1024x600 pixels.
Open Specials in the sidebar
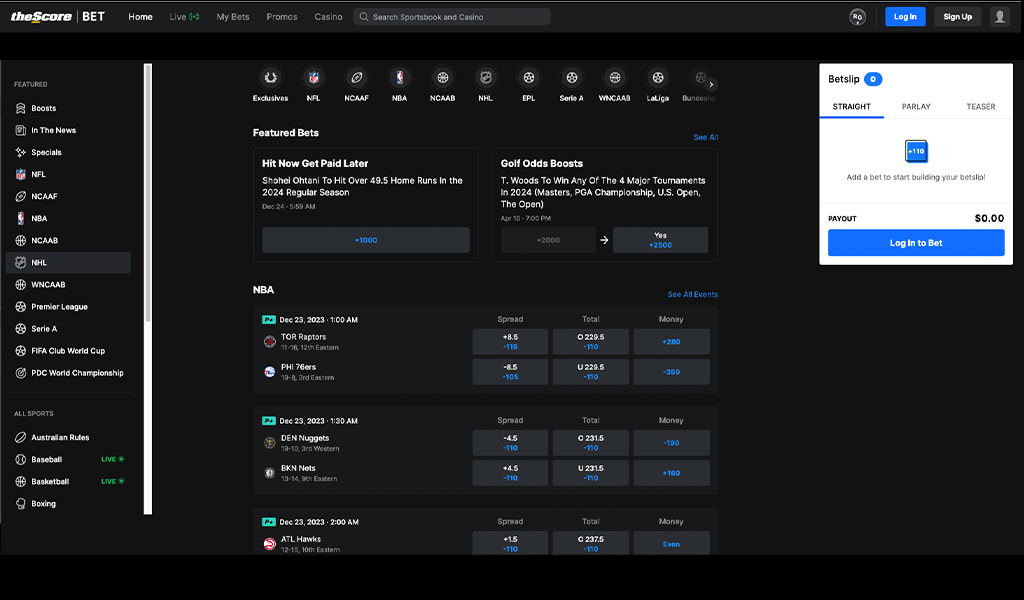[x=69, y=152]
